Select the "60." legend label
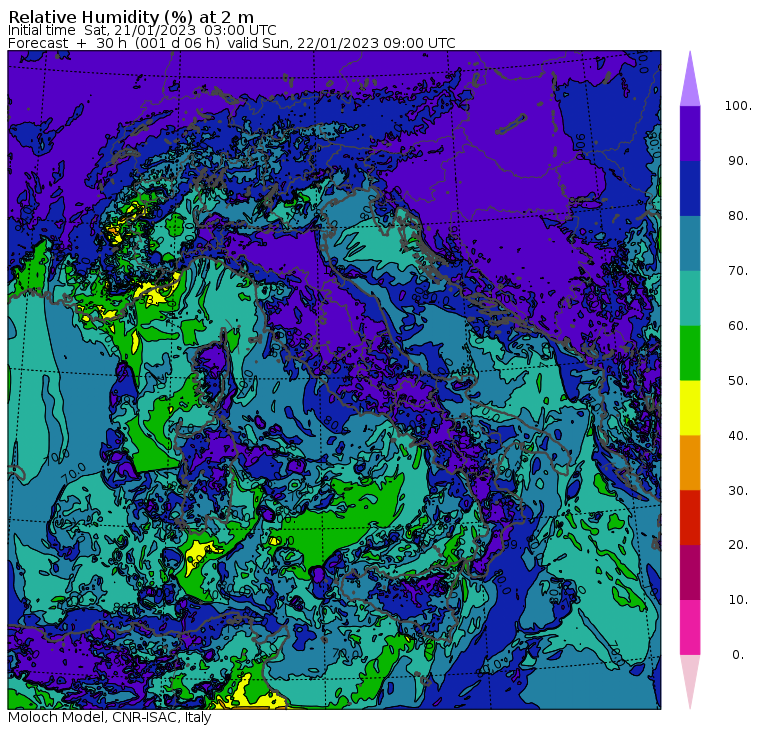Image resolution: width=760 pixels, height=731 pixels. (738, 325)
